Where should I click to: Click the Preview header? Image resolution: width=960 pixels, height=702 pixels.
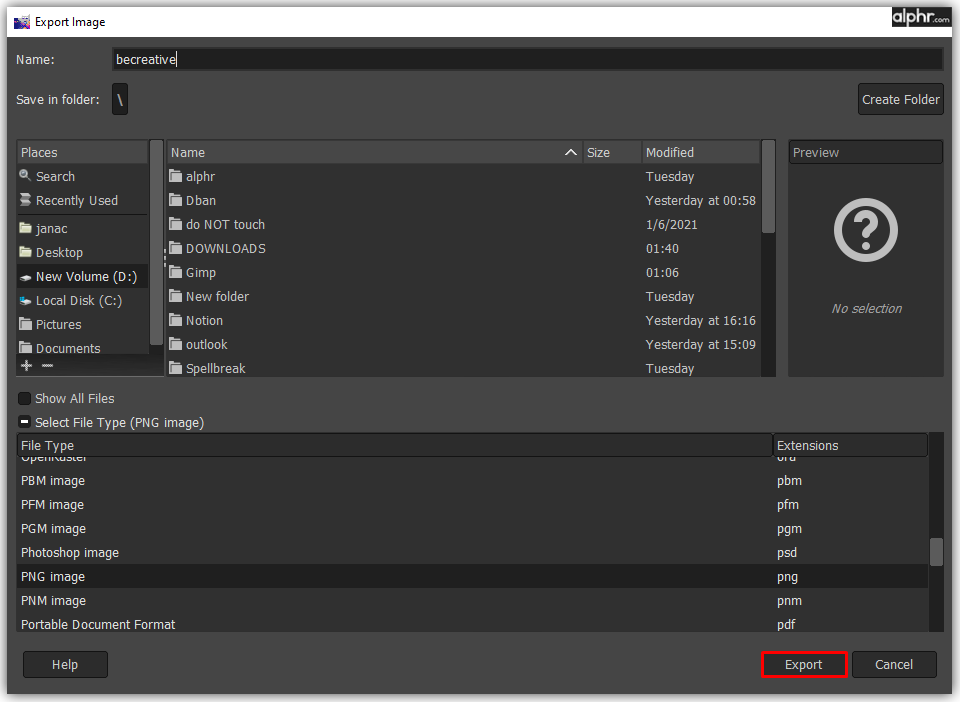coord(866,152)
